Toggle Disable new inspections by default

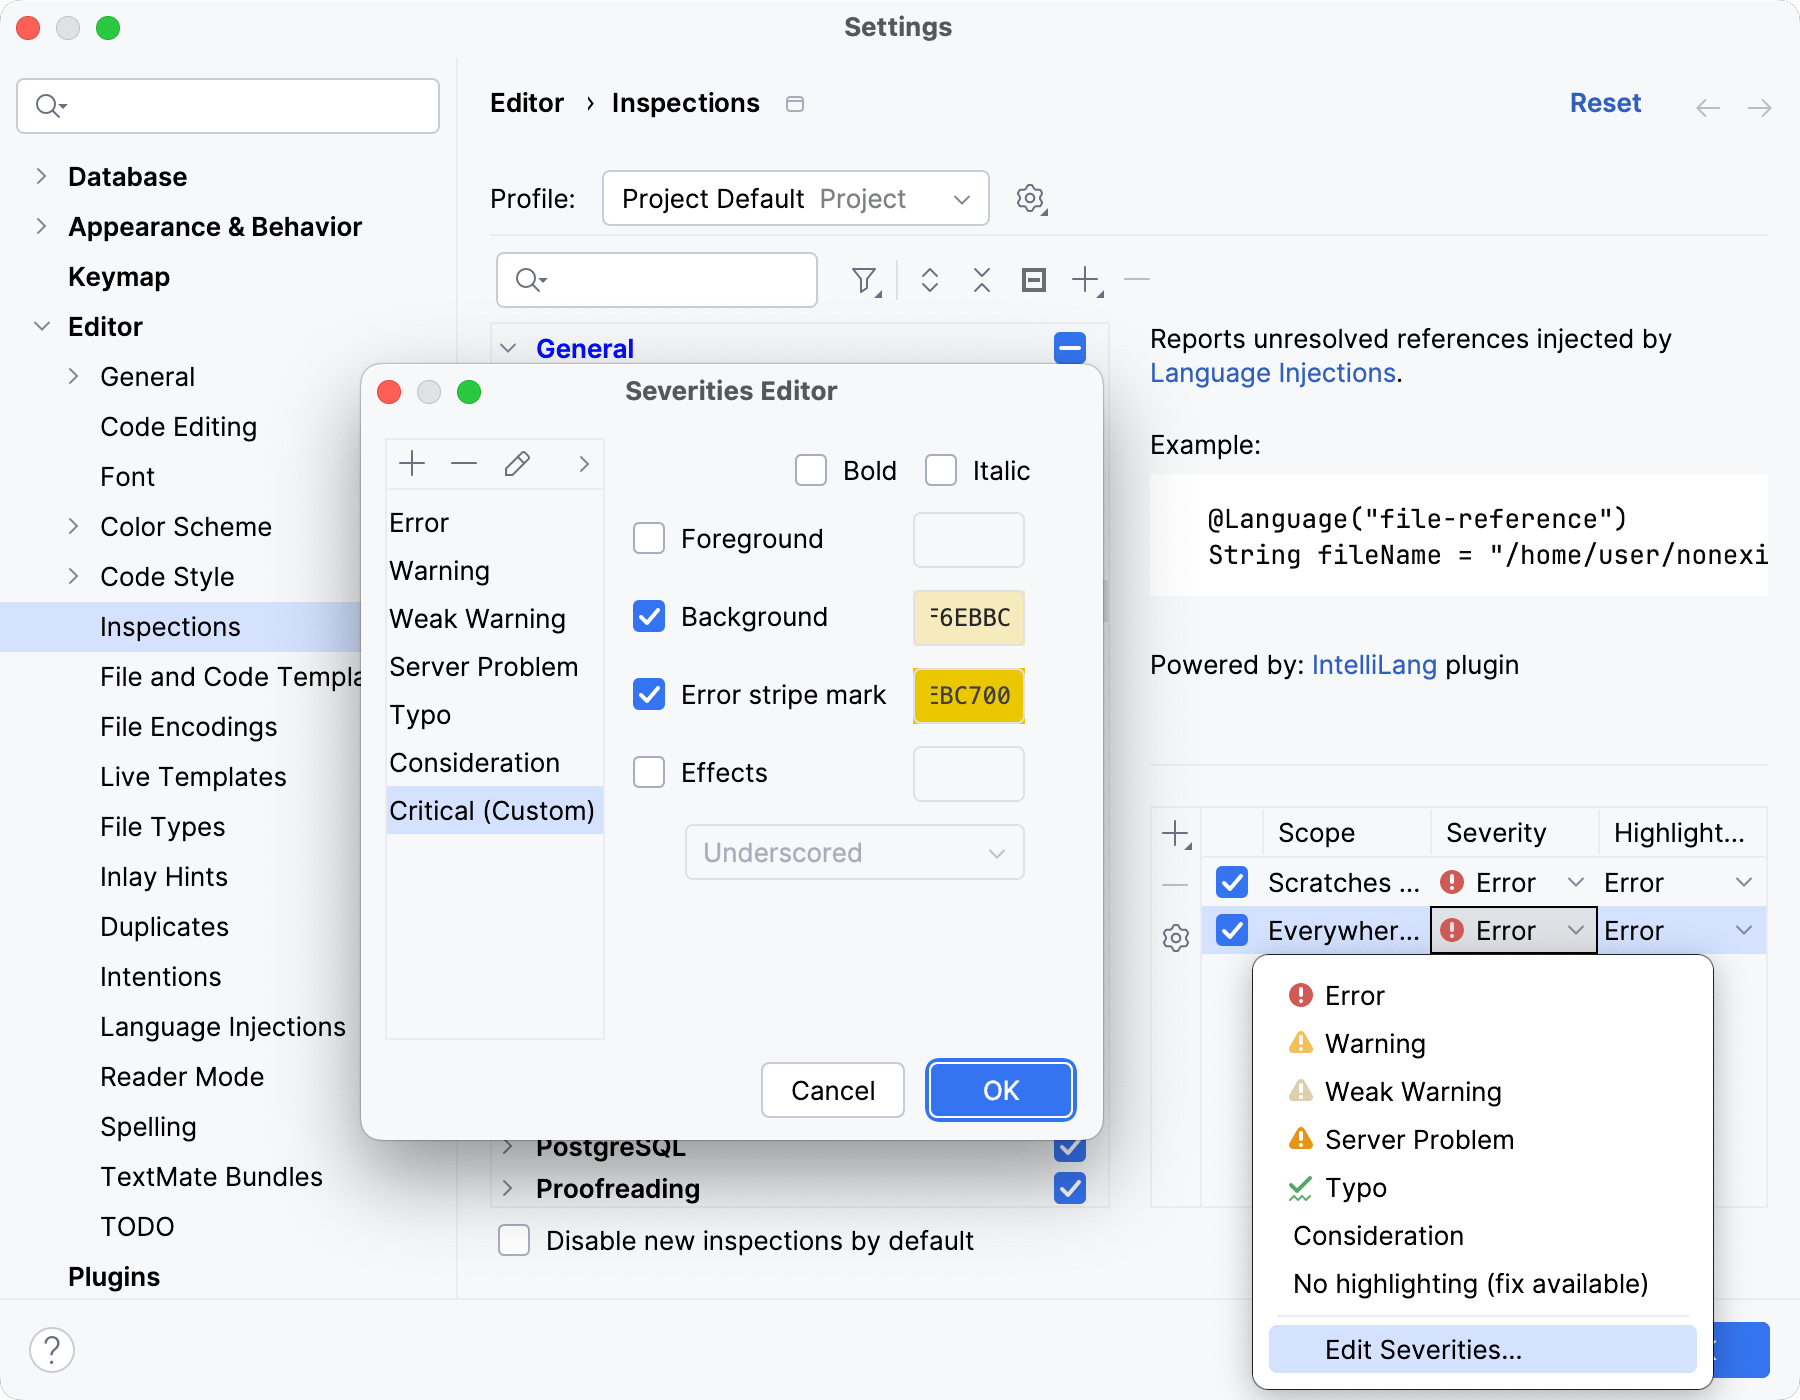point(514,1240)
